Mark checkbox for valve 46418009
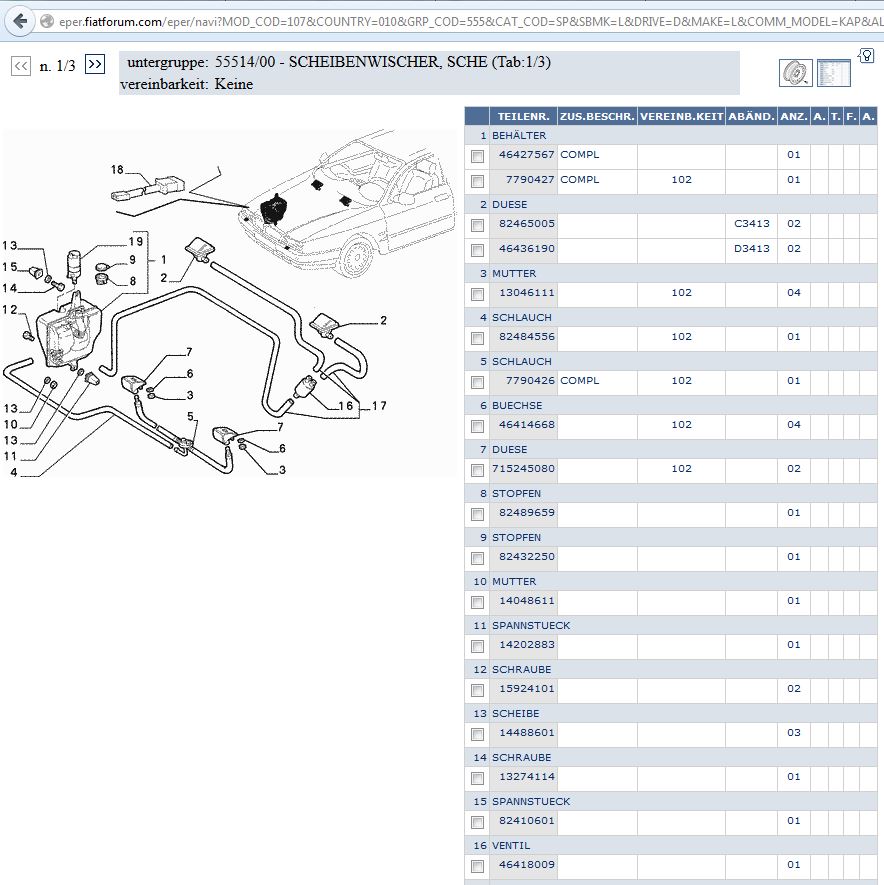The height and width of the screenshot is (885, 884). (x=478, y=866)
